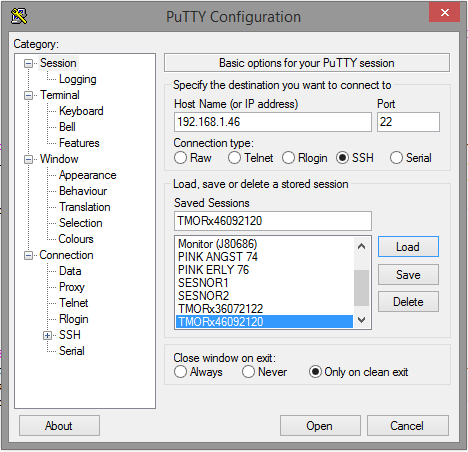Click the saved sessions list scrollbar thumb
Screen dimensions: 468x452
361,288
